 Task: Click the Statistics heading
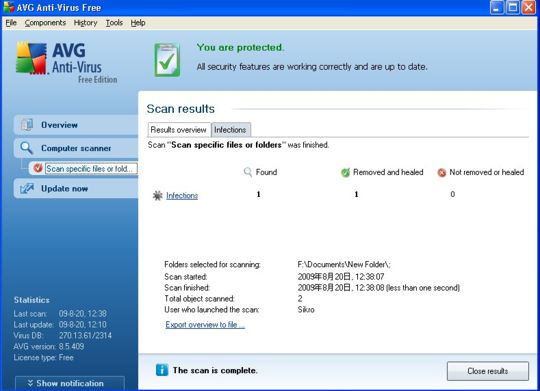tap(32, 300)
